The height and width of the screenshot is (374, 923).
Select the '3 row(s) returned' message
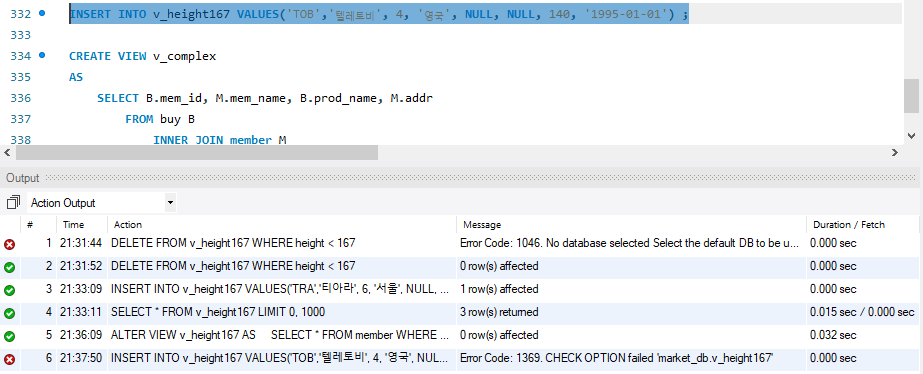tap(499, 312)
